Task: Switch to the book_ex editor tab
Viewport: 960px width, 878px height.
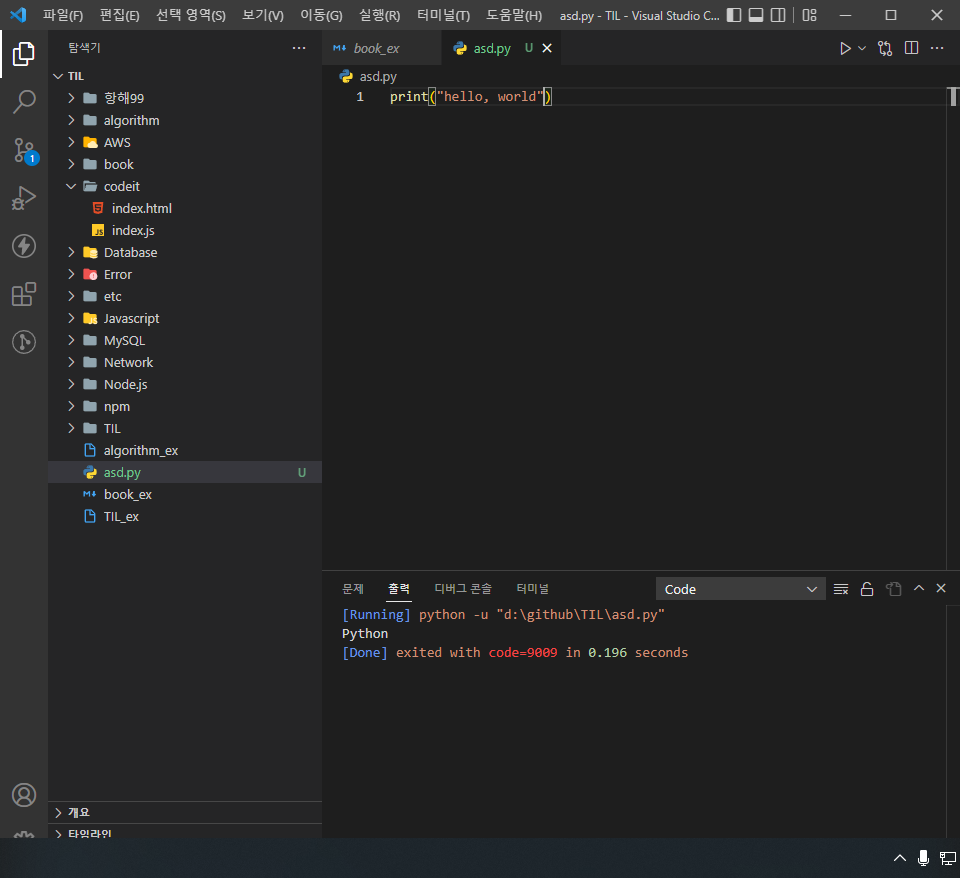Action: point(376,48)
